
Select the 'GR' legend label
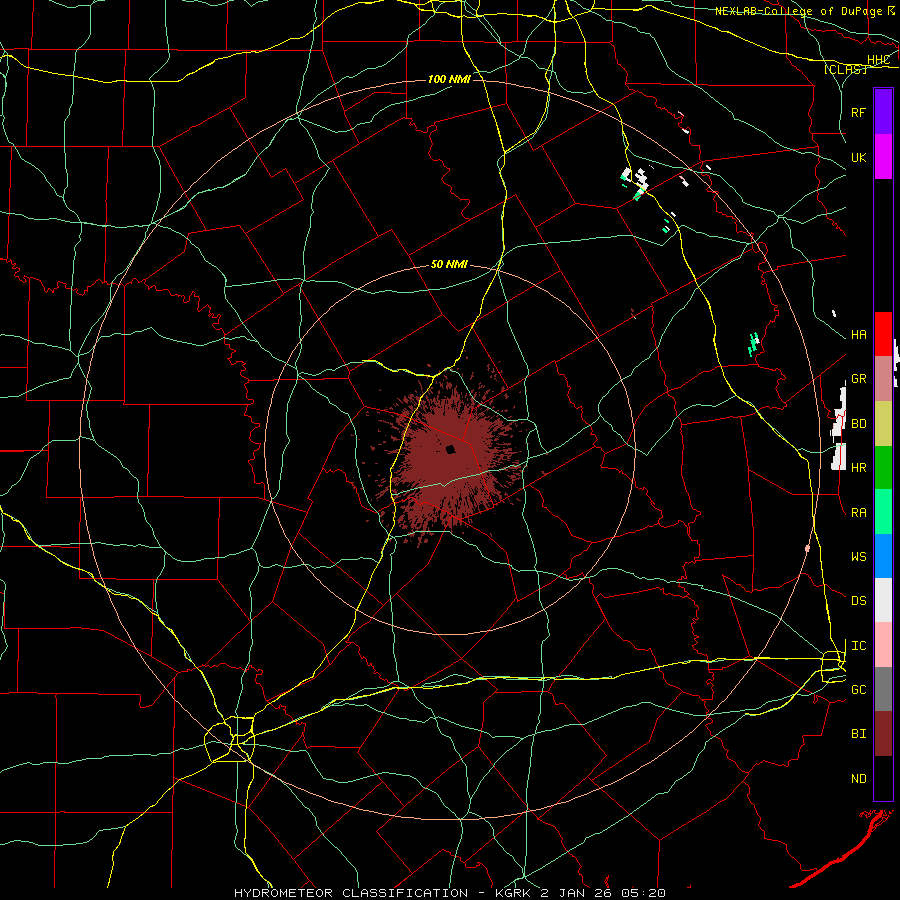coord(858,379)
